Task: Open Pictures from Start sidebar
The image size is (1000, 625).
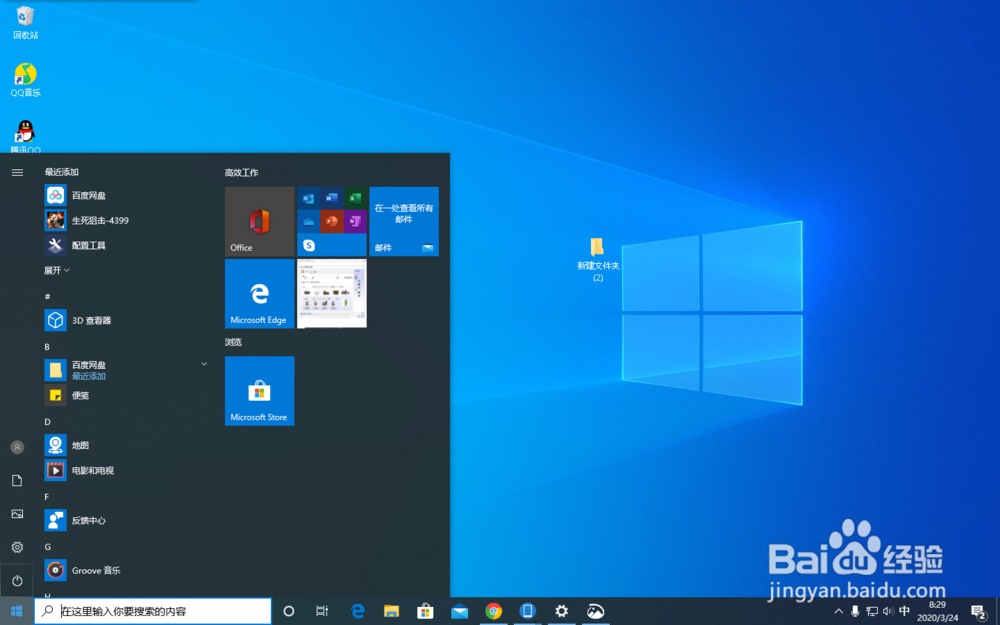Action: (x=17, y=514)
